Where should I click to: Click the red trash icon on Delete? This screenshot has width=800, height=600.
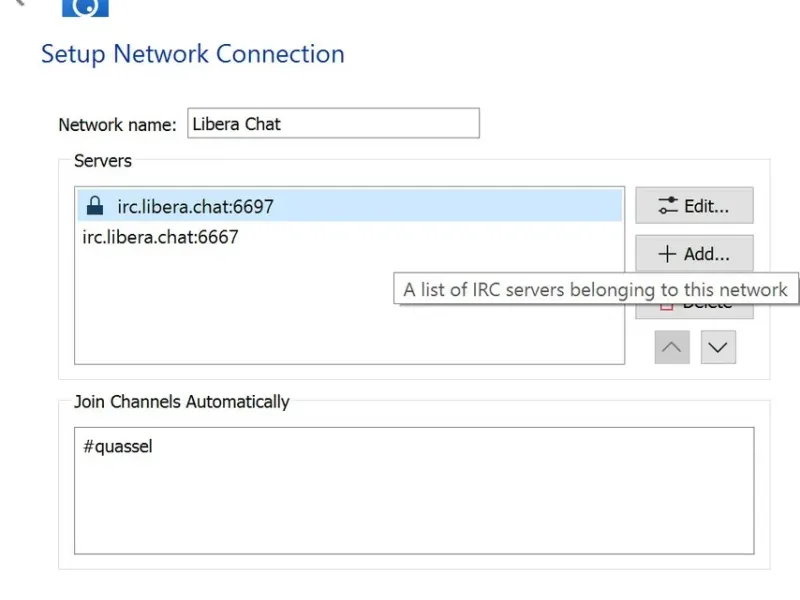(666, 304)
